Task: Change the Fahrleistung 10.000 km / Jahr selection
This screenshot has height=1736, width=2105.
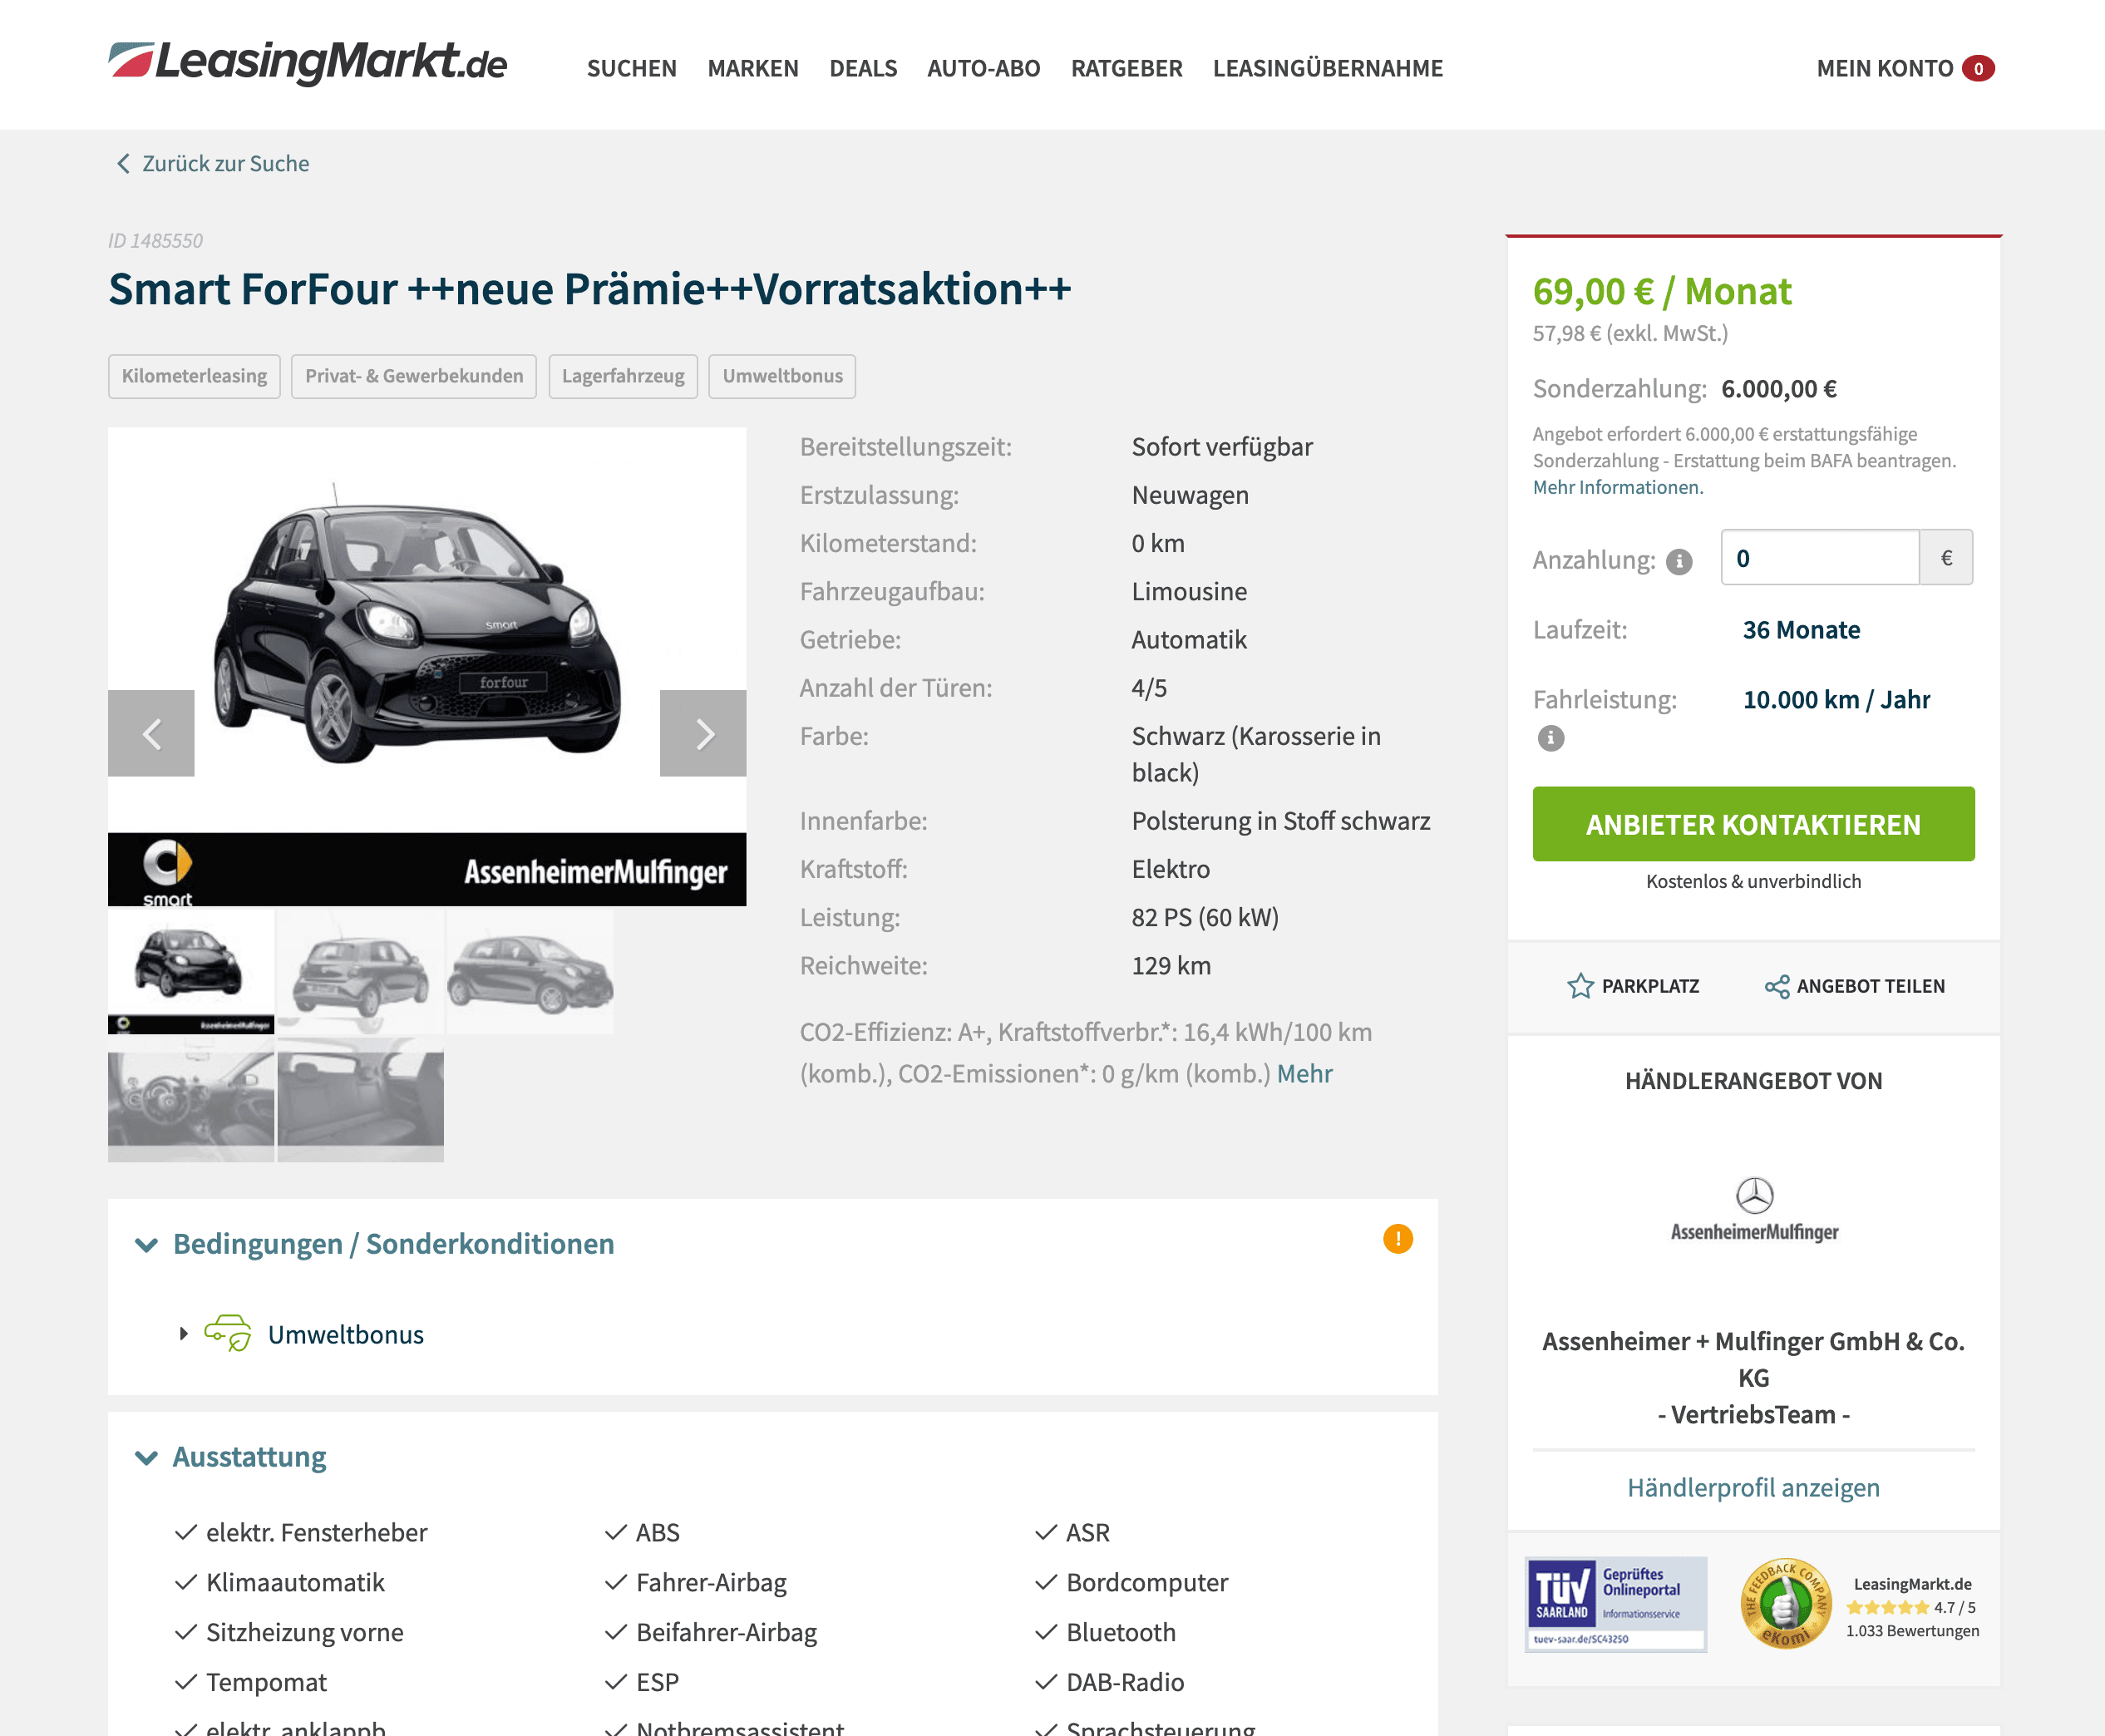Action: (x=1836, y=699)
